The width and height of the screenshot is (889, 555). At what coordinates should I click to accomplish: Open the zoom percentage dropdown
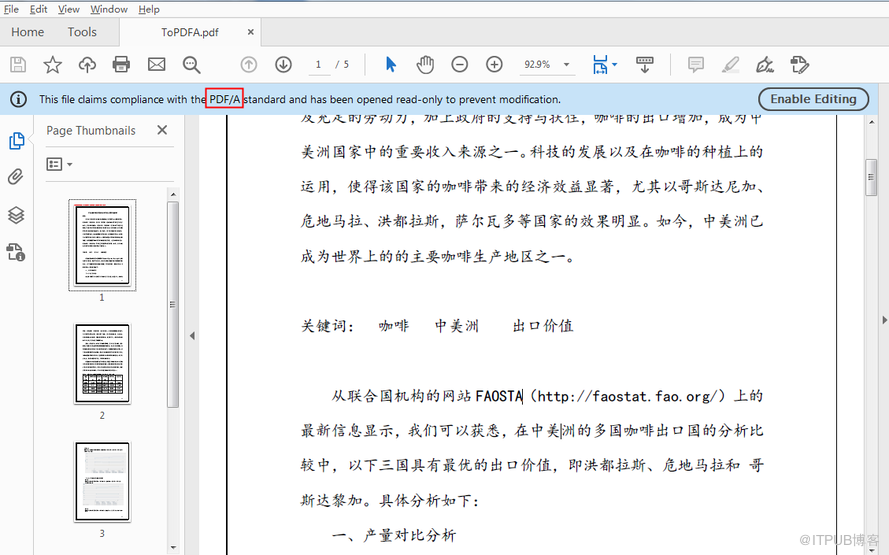(x=567, y=65)
